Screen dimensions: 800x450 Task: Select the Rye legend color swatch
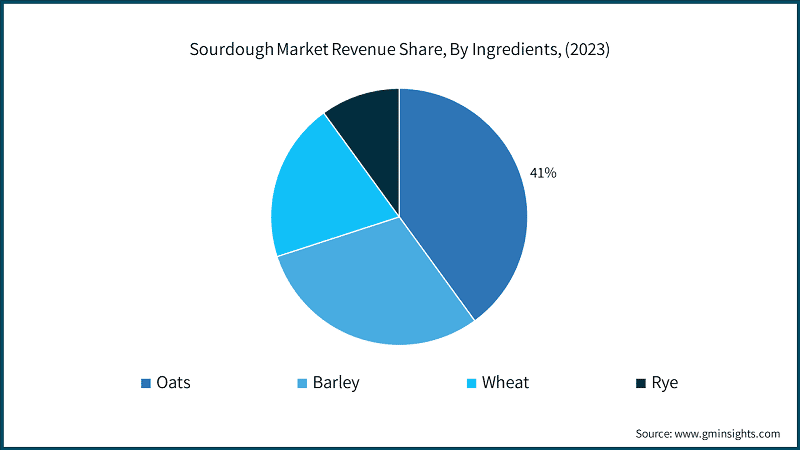(641, 383)
